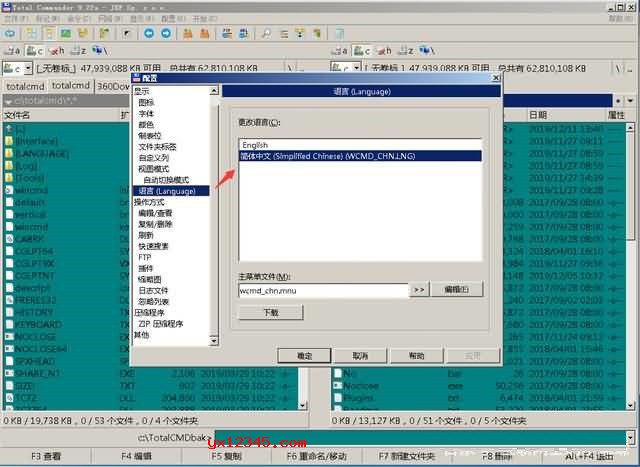Click the green thumbnail view toolbar icon

tap(66, 33)
